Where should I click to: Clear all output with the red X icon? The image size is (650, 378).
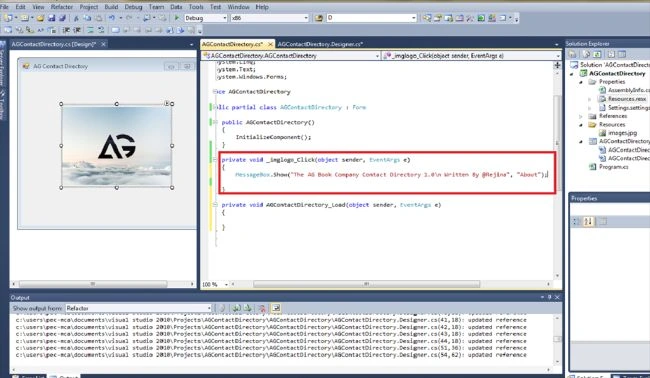pos(262,308)
